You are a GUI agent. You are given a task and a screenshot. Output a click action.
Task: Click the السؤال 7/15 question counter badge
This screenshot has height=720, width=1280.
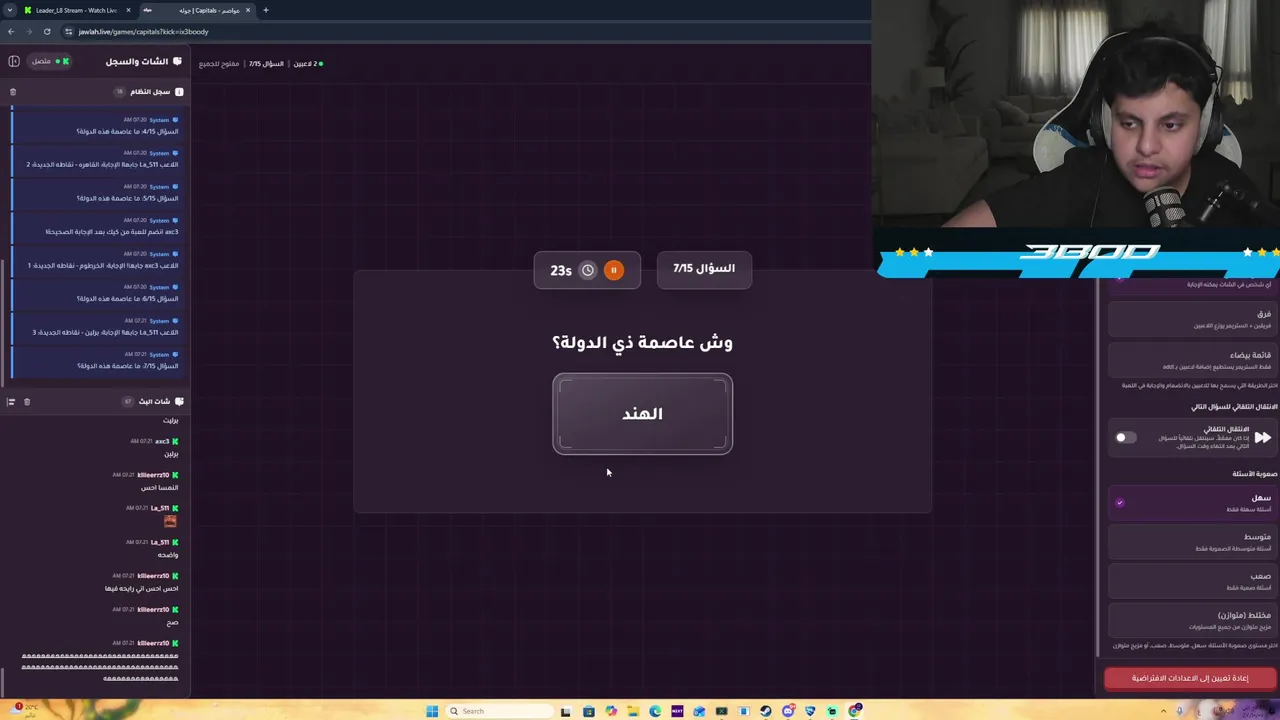click(704, 269)
